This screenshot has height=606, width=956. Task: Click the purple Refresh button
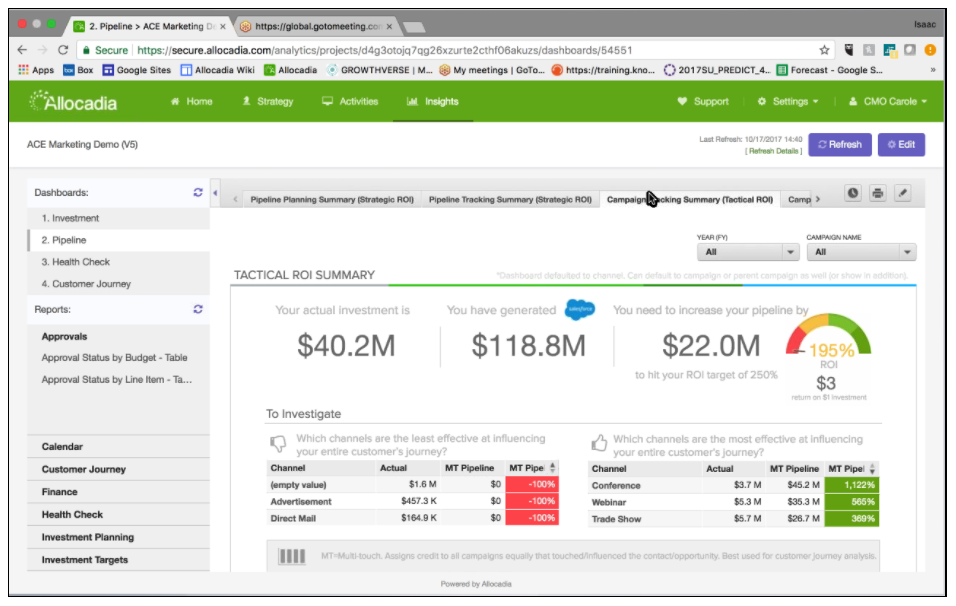click(840, 144)
